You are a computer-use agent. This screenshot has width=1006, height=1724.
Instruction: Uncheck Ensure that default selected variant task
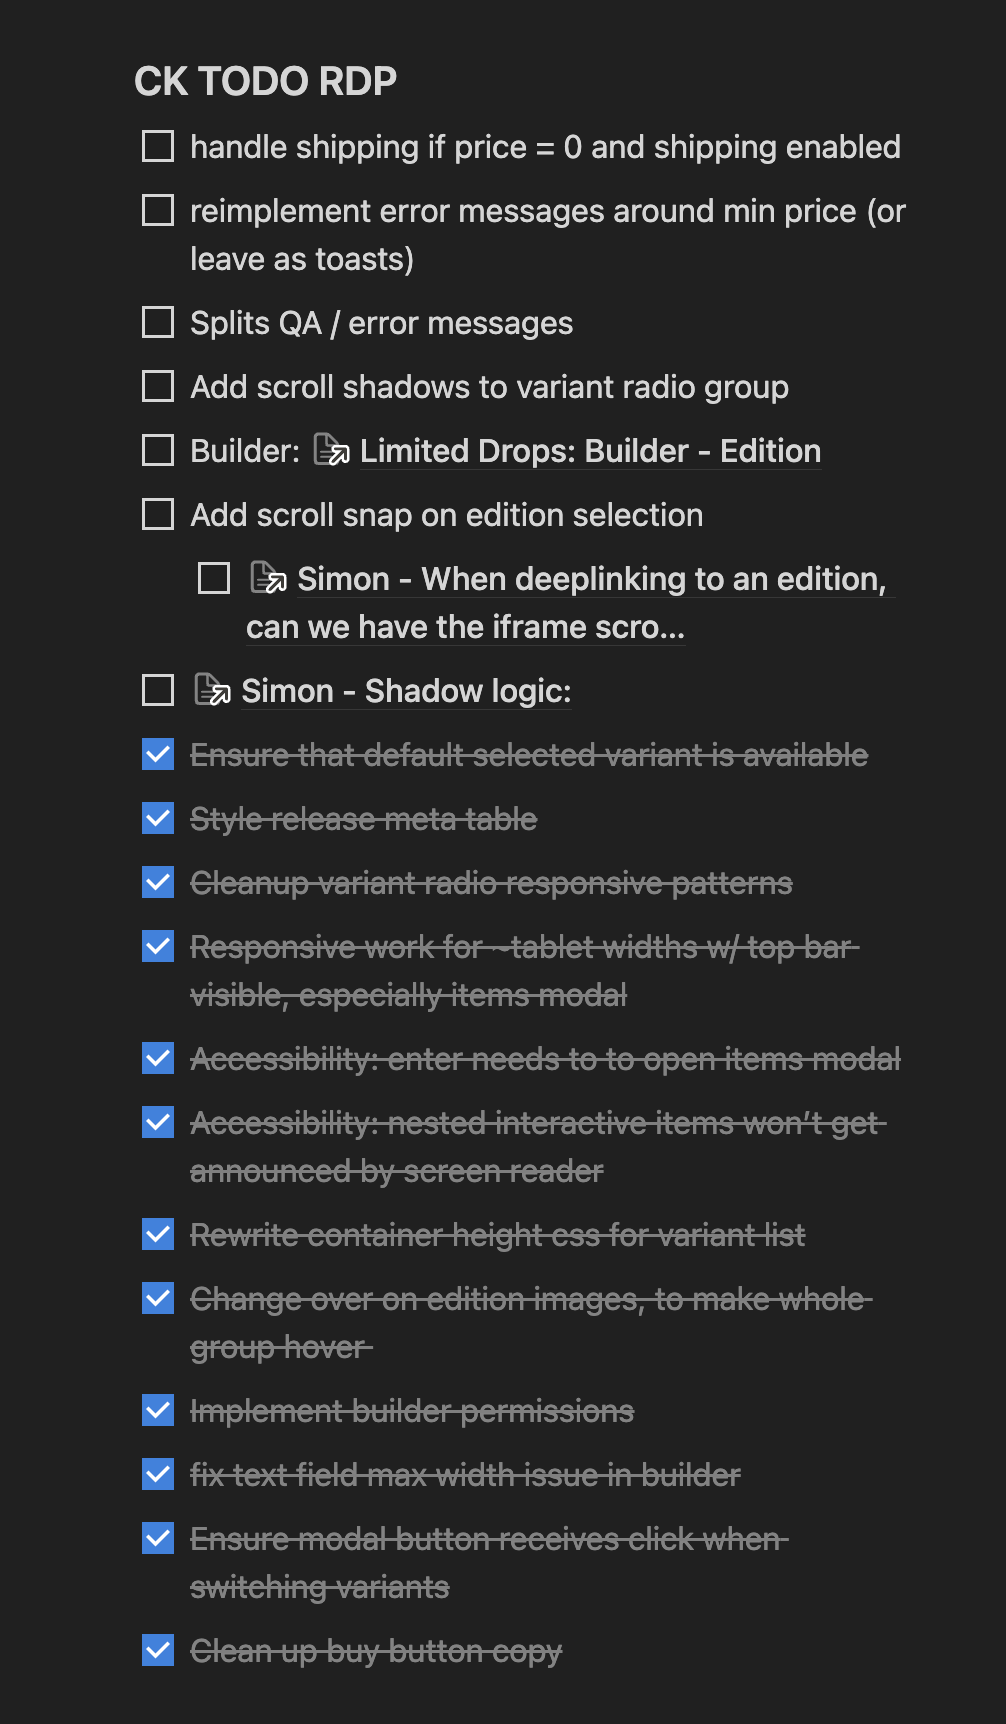click(x=158, y=755)
